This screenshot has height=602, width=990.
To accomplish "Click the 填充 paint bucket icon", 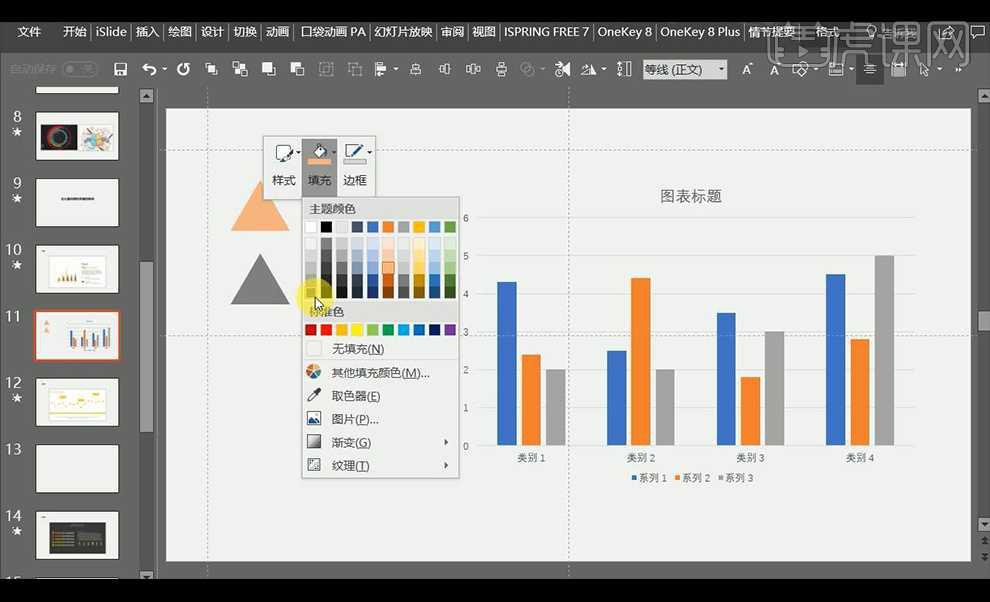I will (x=318, y=152).
